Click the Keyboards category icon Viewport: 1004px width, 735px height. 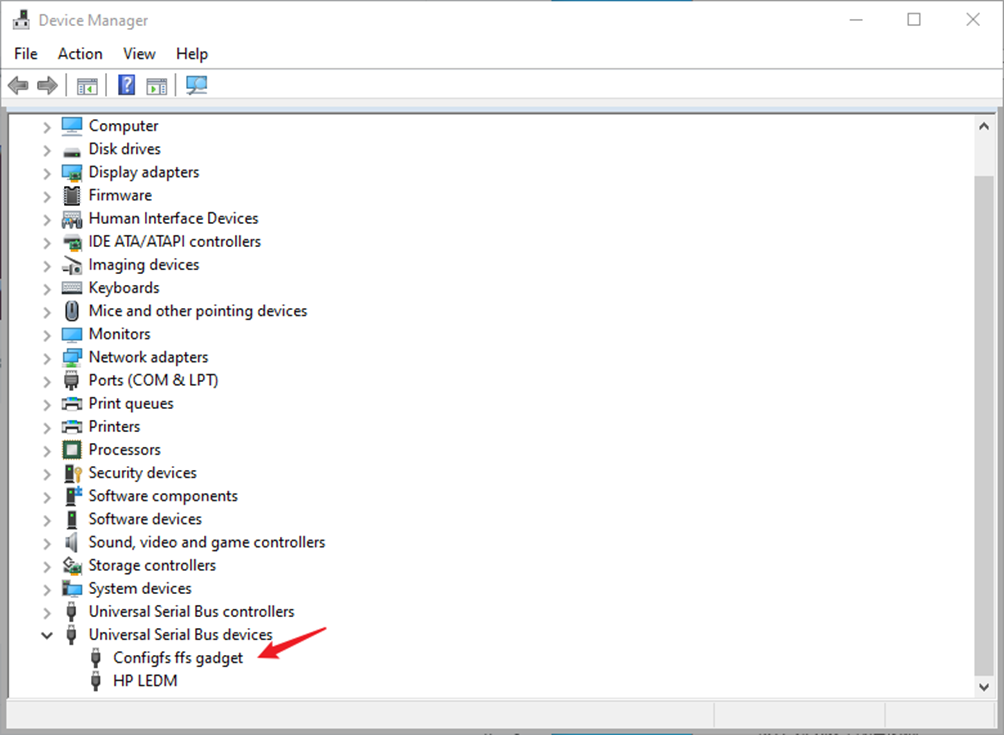click(x=72, y=288)
